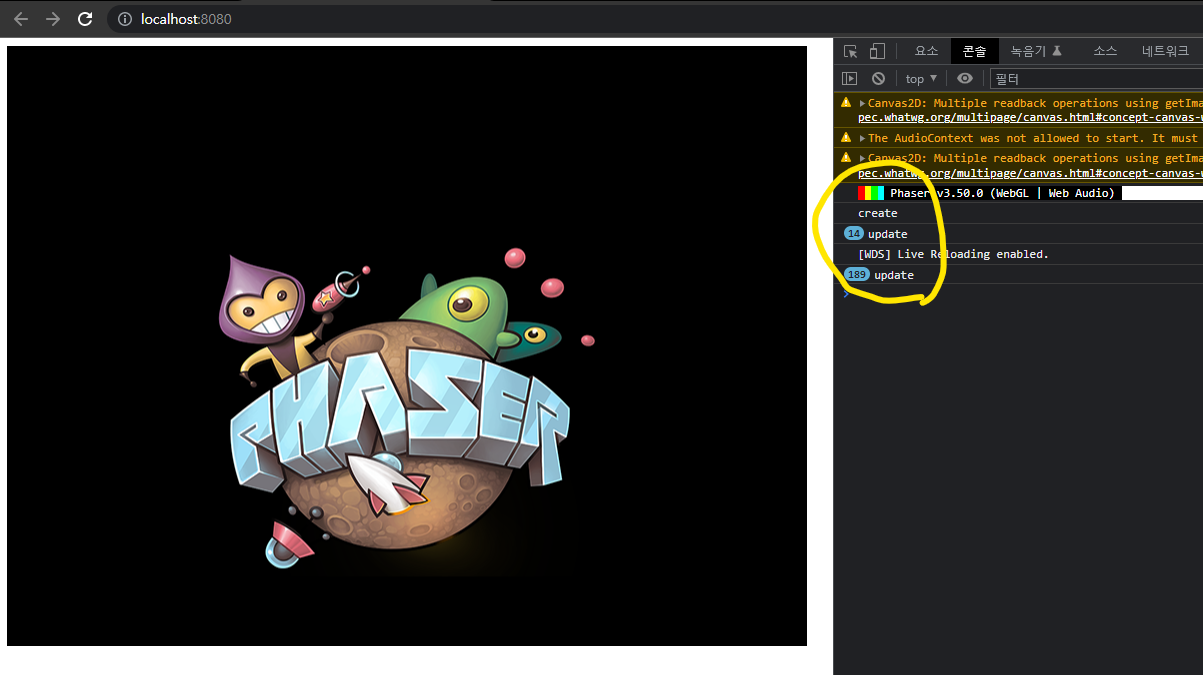The image size is (1203, 675).
Task: Select the create log entry
Action: click(x=1018, y=213)
